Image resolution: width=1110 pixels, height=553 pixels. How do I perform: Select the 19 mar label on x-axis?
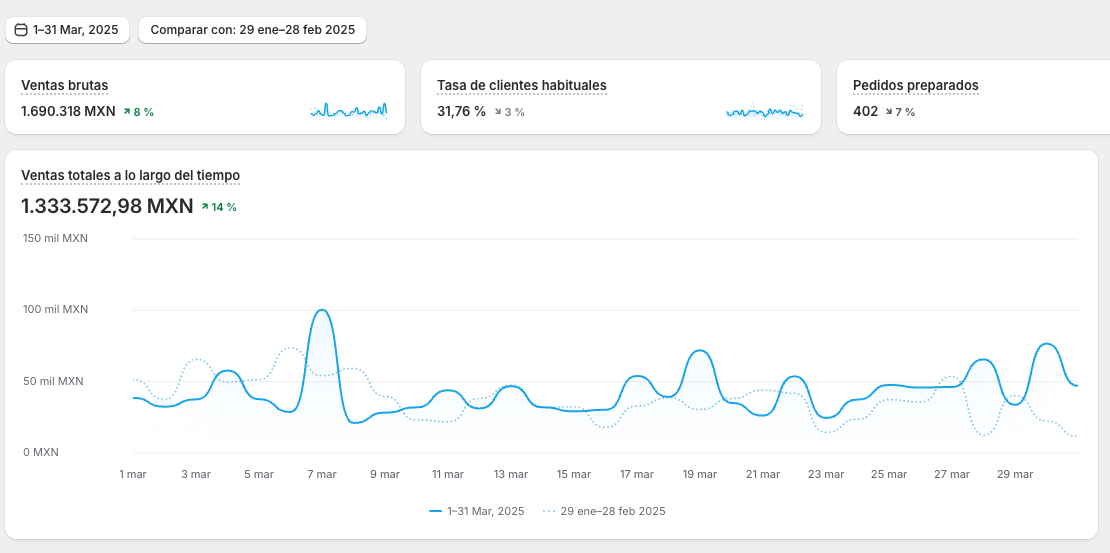click(x=700, y=474)
